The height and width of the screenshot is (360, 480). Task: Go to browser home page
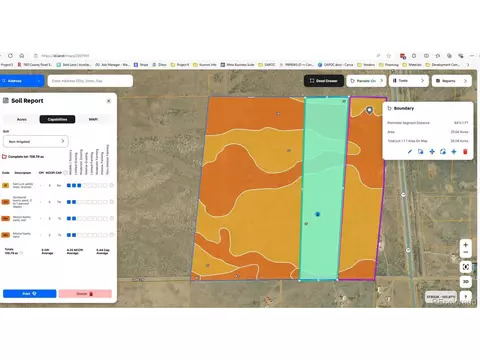(22, 56)
